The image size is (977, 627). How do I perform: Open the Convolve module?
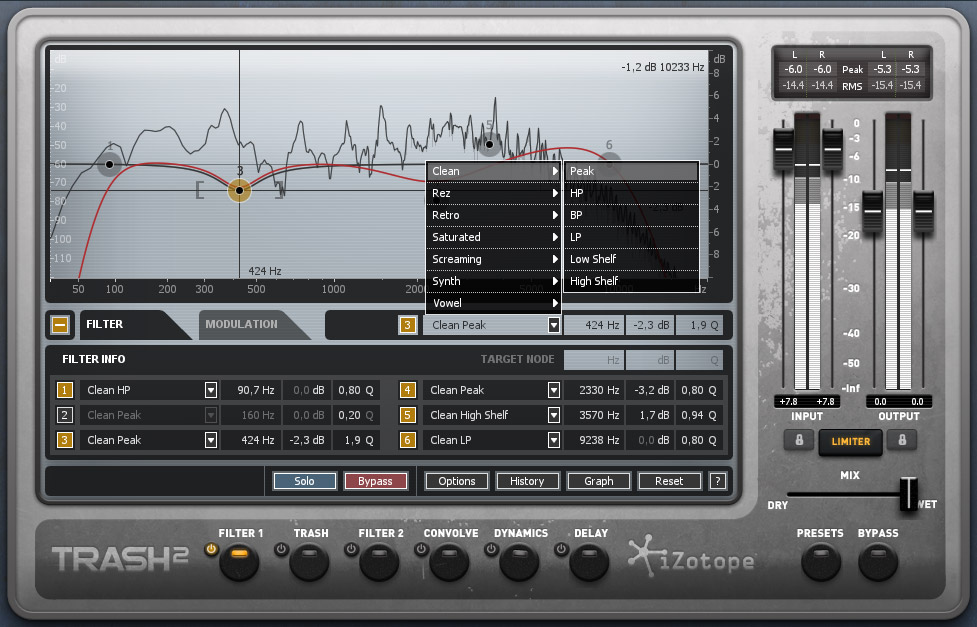tap(448, 563)
